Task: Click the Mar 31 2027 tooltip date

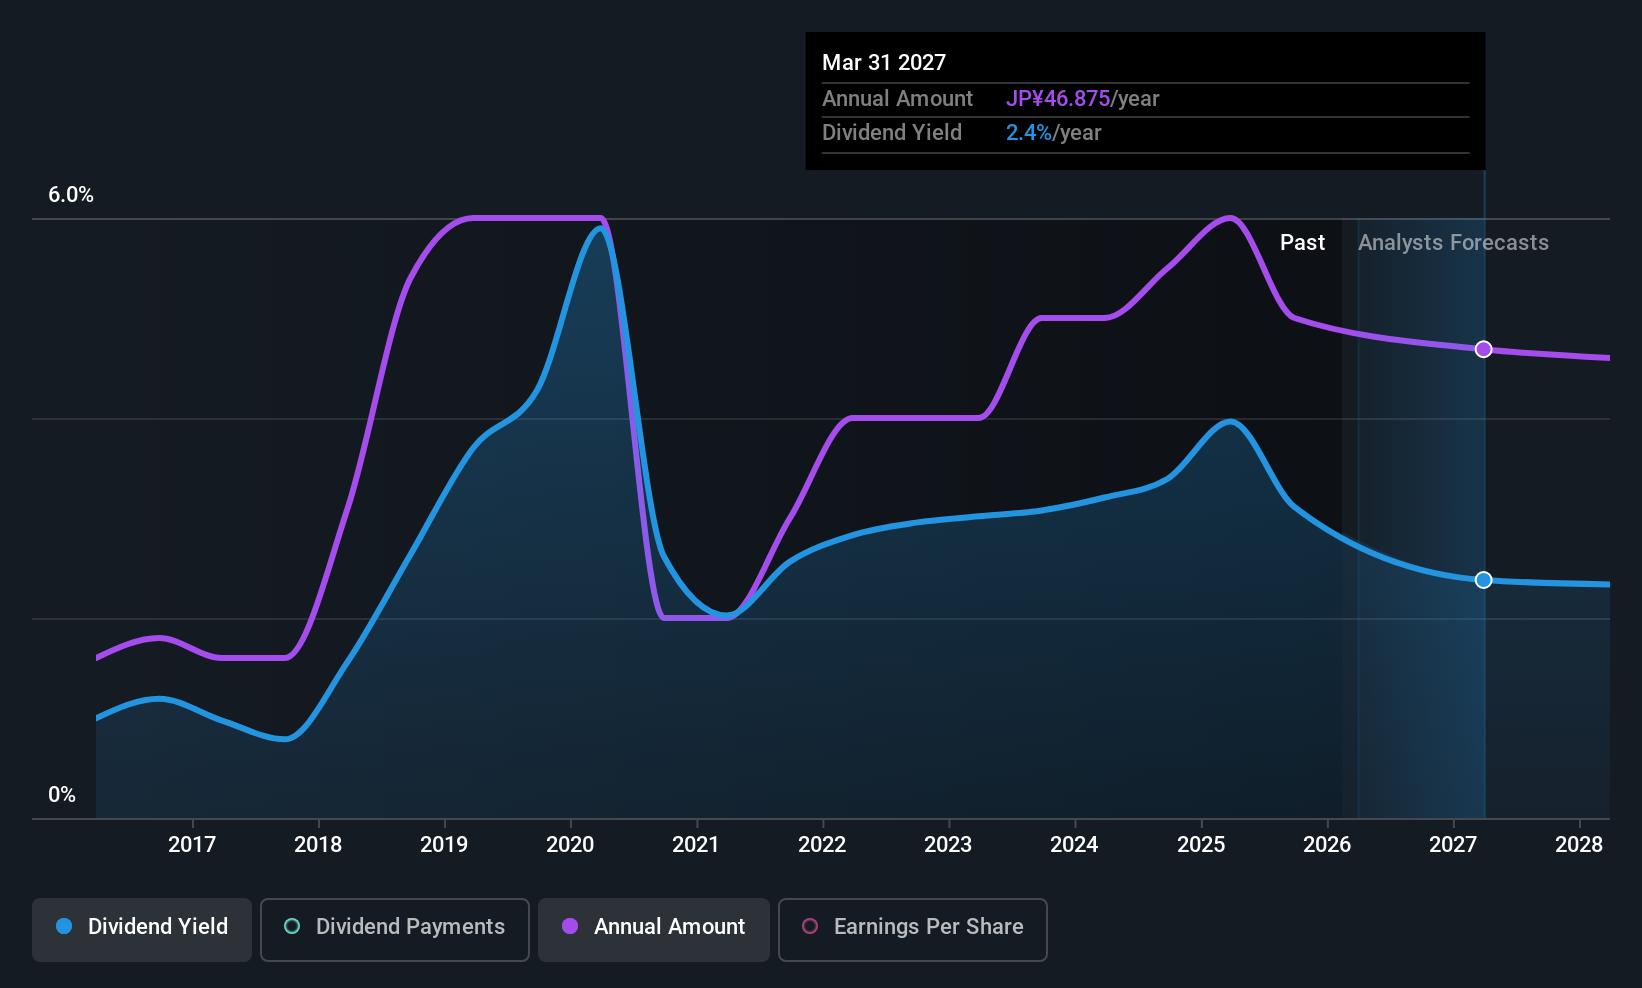Action: pyautogui.click(x=884, y=62)
